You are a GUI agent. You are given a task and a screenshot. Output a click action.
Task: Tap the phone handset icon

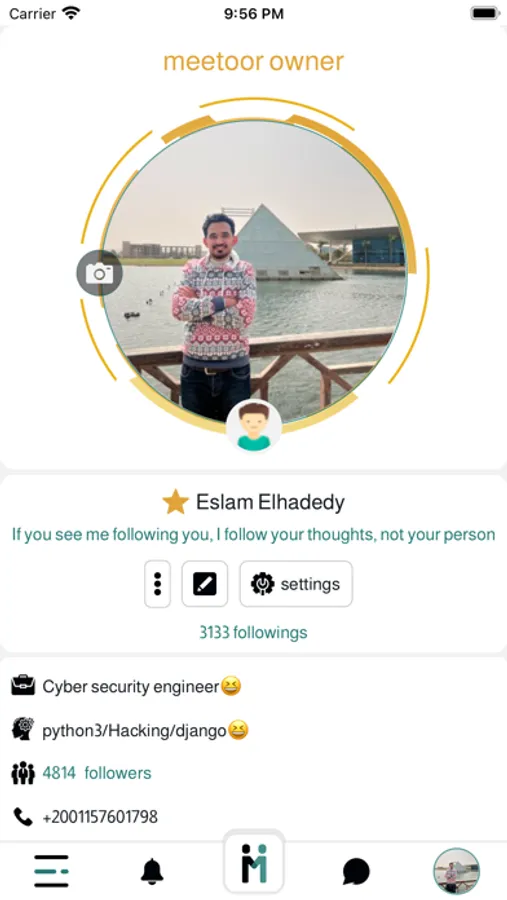(x=23, y=816)
